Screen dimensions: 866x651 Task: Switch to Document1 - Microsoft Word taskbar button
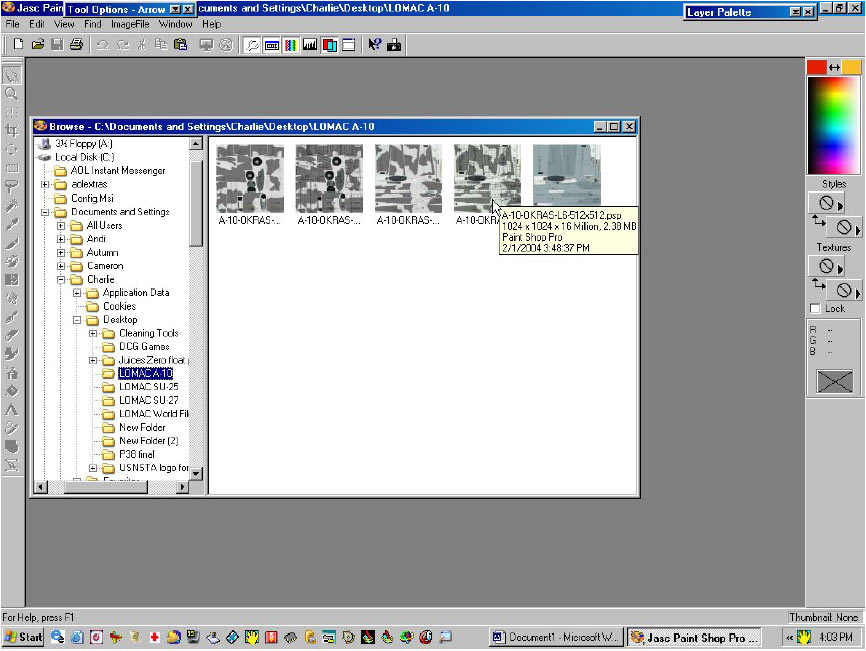[556, 637]
